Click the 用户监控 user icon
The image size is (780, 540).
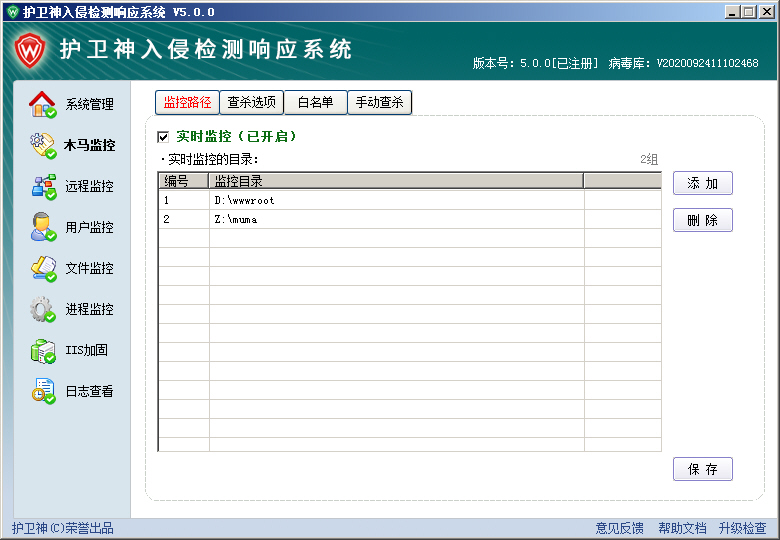point(42,227)
